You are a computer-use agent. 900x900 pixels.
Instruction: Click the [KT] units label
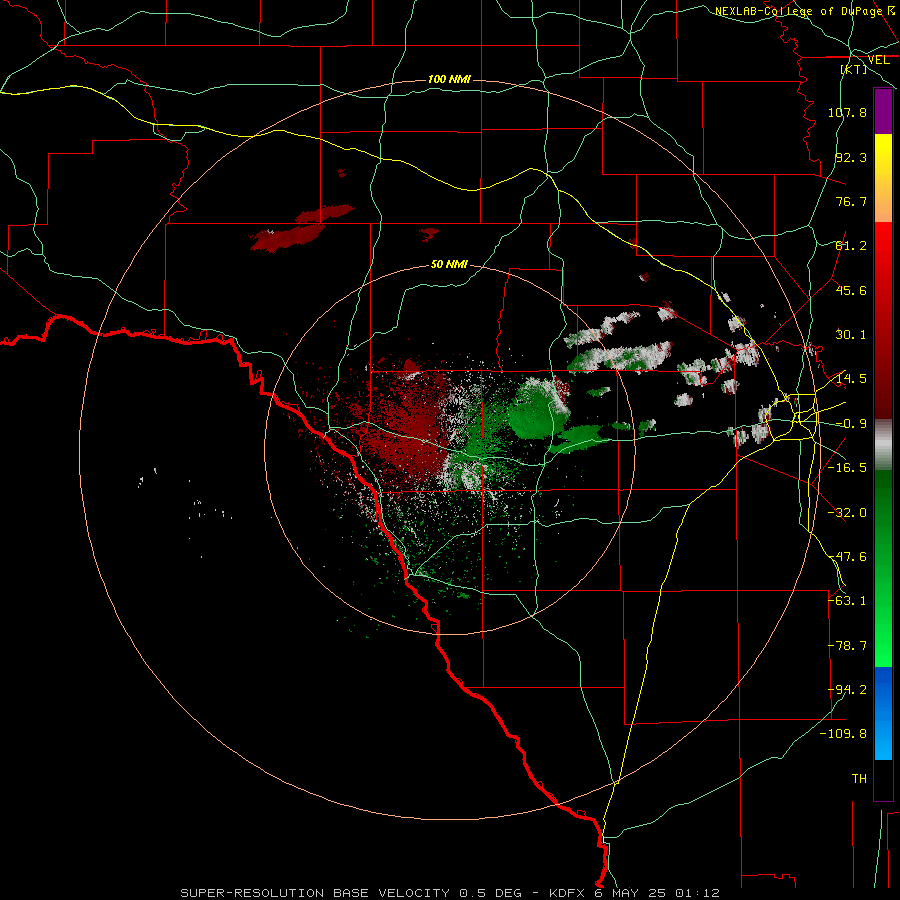pos(854,69)
